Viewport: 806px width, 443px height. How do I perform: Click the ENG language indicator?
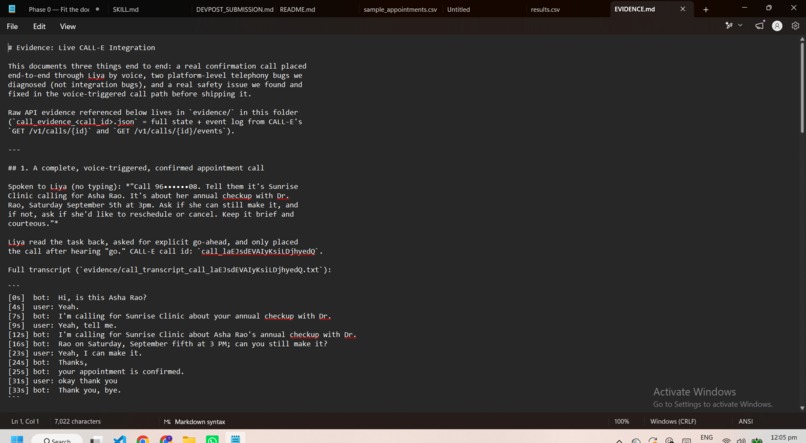pos(706,437)
